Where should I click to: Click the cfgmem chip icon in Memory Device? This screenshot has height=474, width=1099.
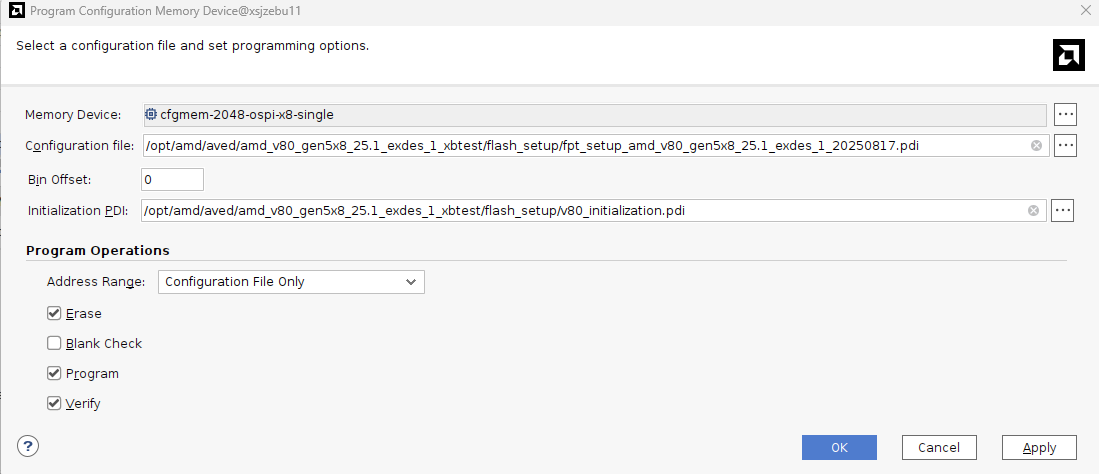(x=151, y=114)
